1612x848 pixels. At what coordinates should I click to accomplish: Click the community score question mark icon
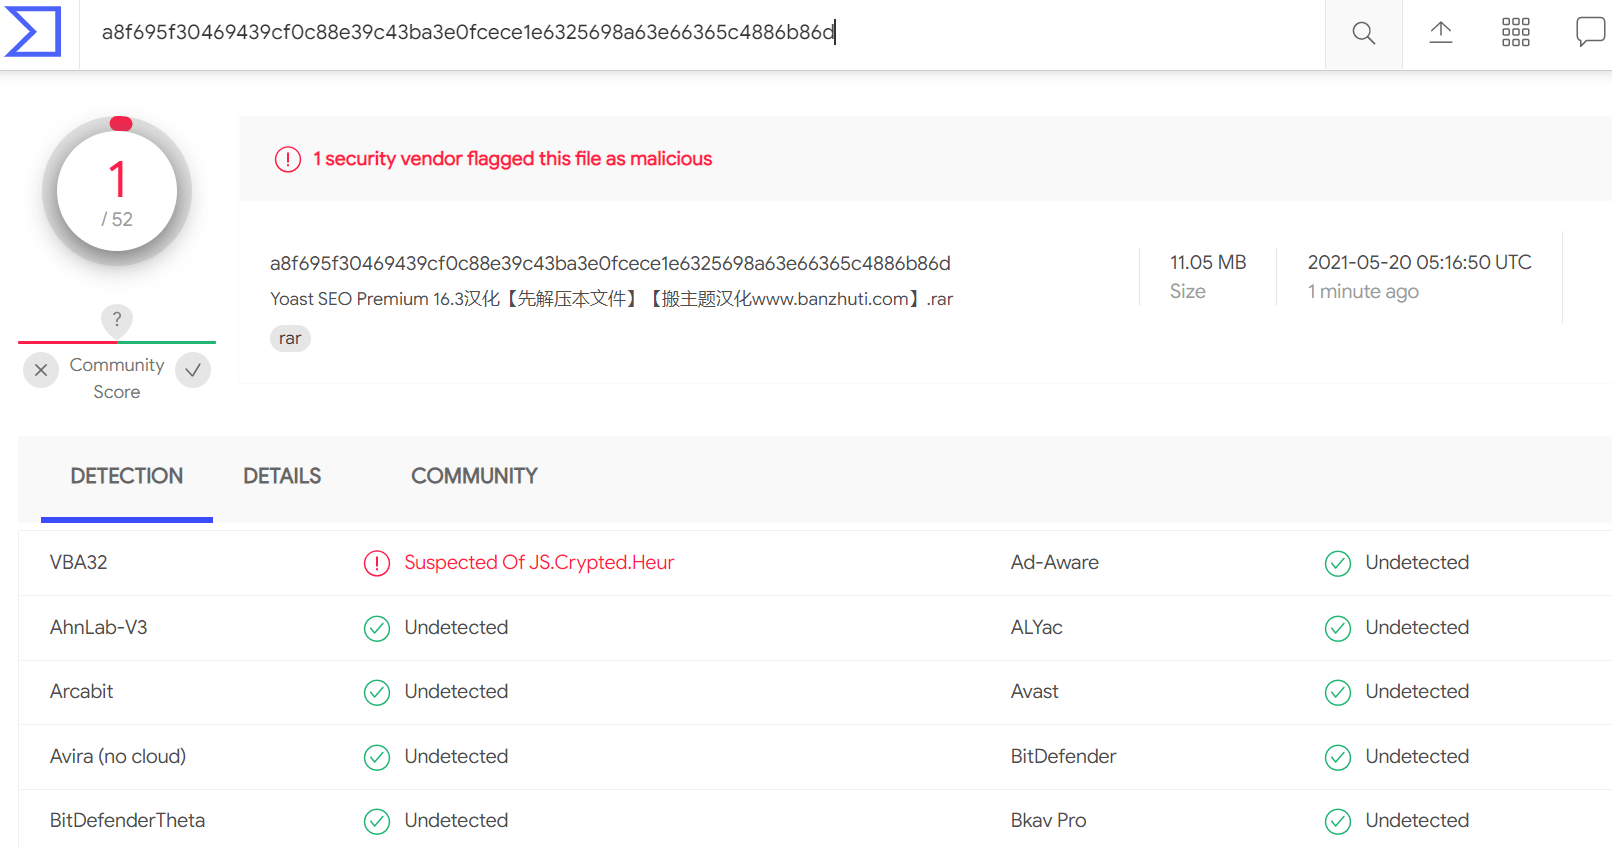click(117, 319)
